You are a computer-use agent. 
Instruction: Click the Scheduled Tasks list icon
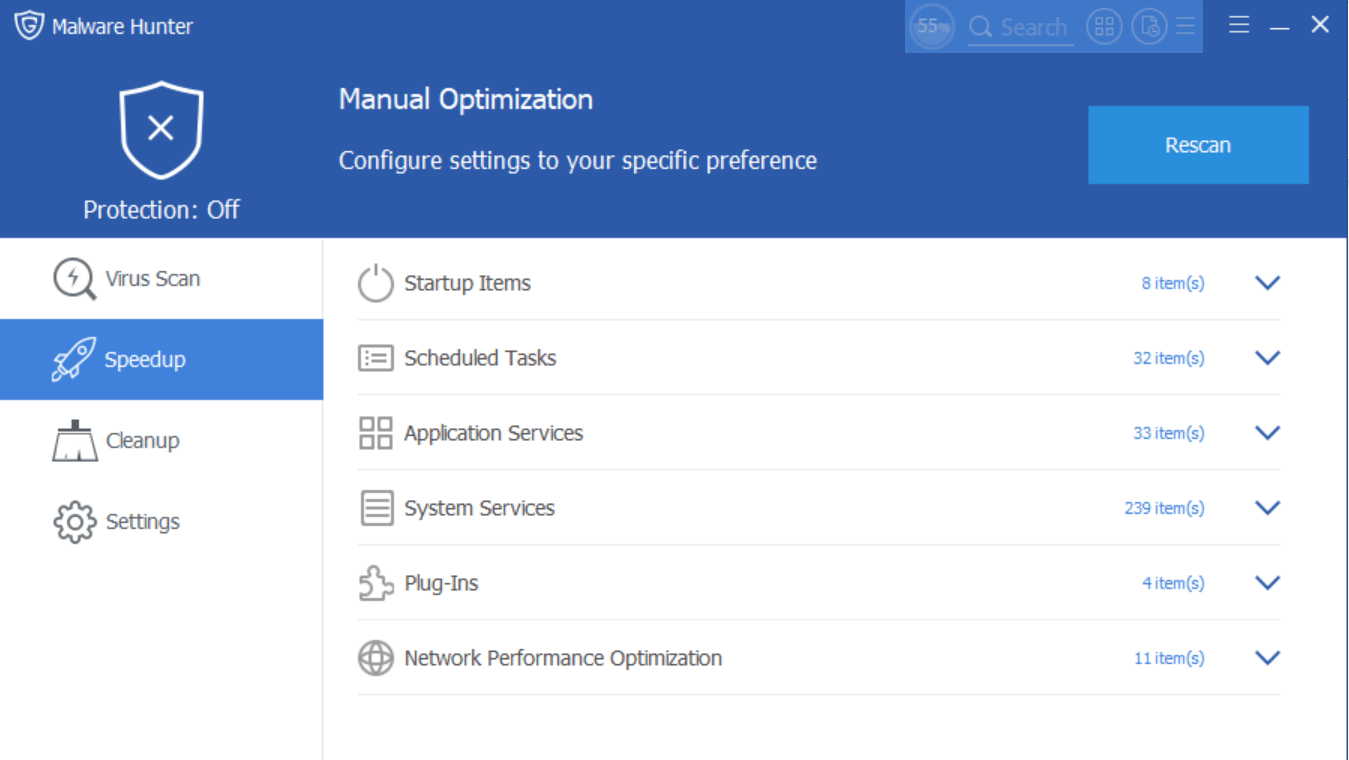[x=375, y=358]
